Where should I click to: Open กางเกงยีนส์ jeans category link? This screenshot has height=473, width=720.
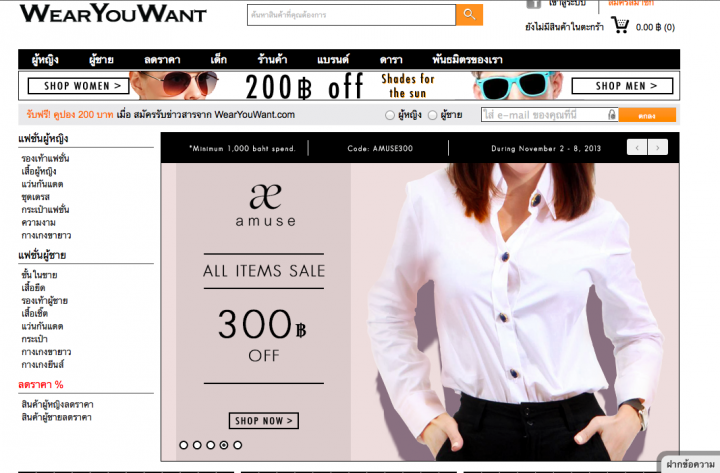42,365
